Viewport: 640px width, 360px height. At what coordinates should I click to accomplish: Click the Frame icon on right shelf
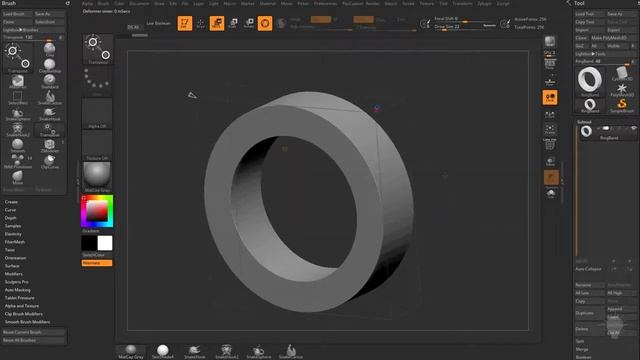tap(550, 130)
